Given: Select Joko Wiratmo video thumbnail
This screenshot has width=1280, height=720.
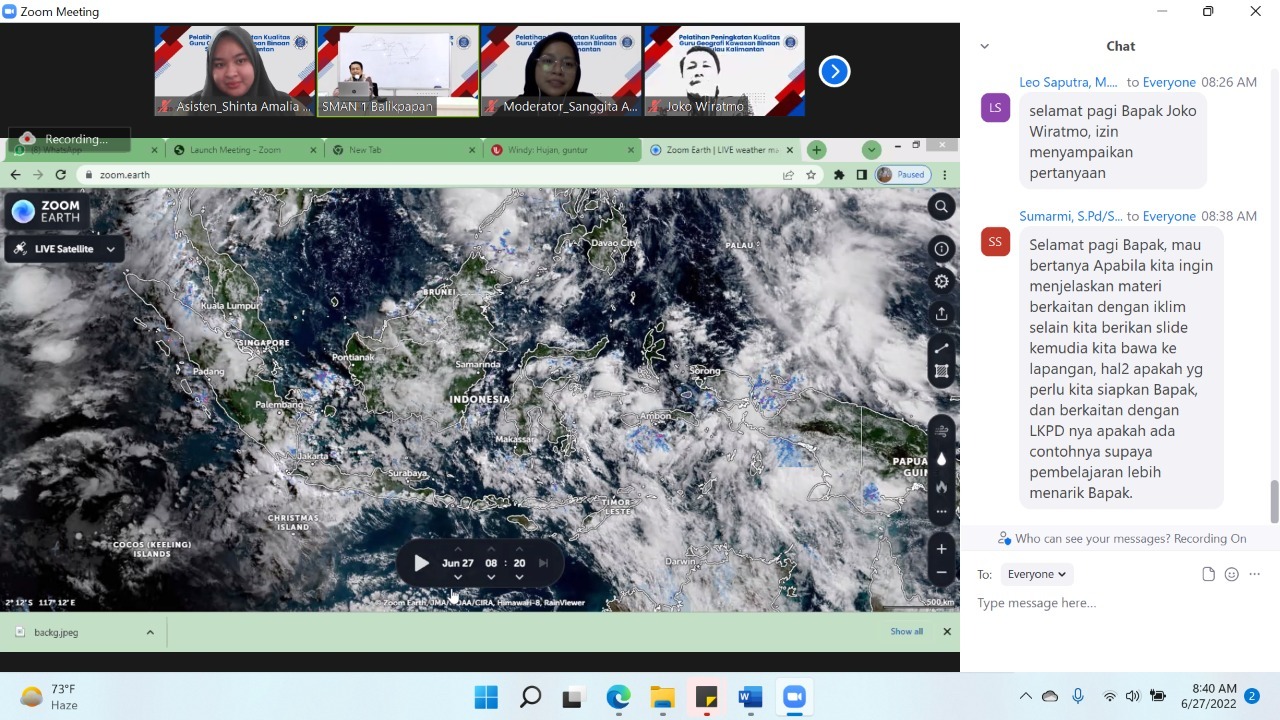Looking at the screenshot, I should click(724, 71).
